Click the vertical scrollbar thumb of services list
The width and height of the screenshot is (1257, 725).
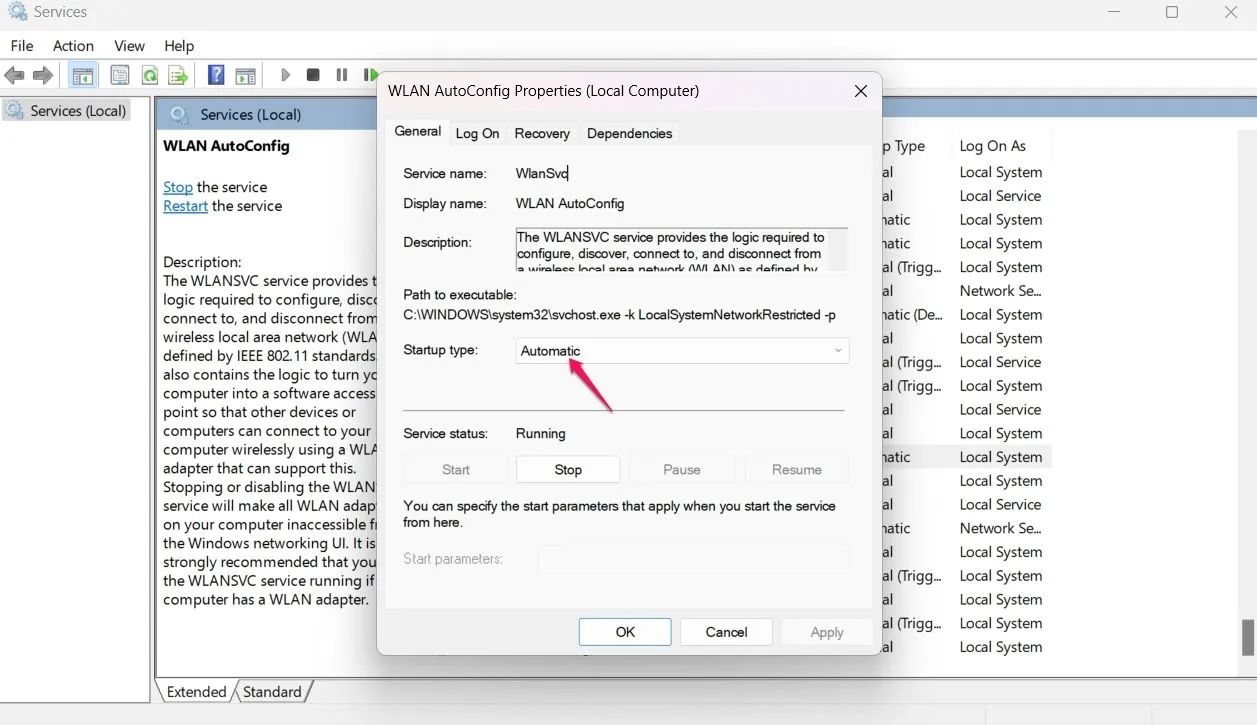coord(1248,636)
